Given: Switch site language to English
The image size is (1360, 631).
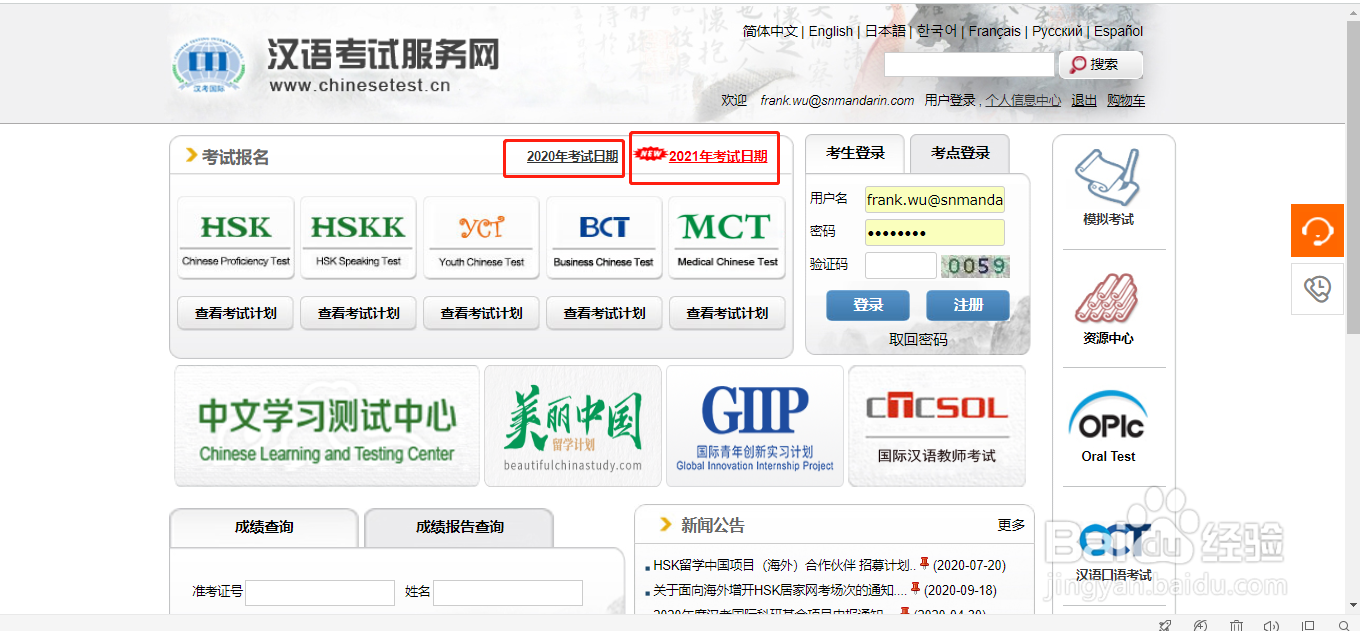Looking at the screenshot, I should (x=830, y=31).
